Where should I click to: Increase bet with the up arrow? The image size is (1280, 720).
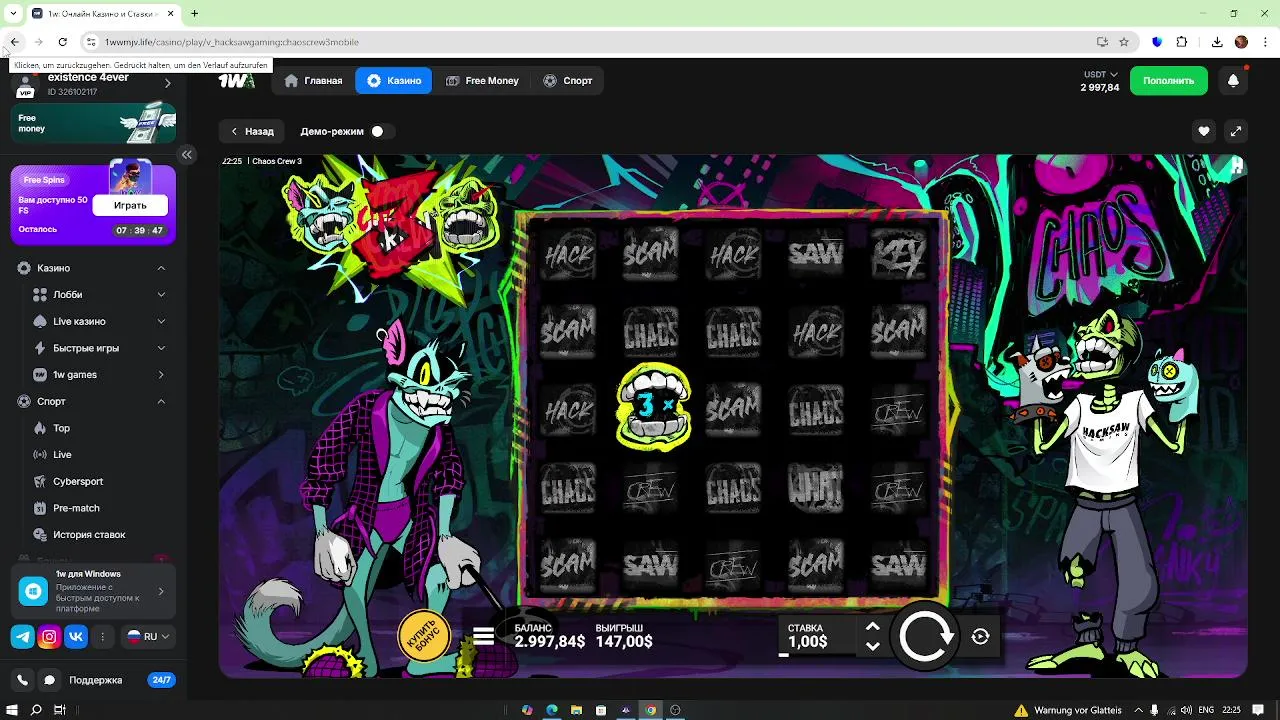click(x=872, y=627)
